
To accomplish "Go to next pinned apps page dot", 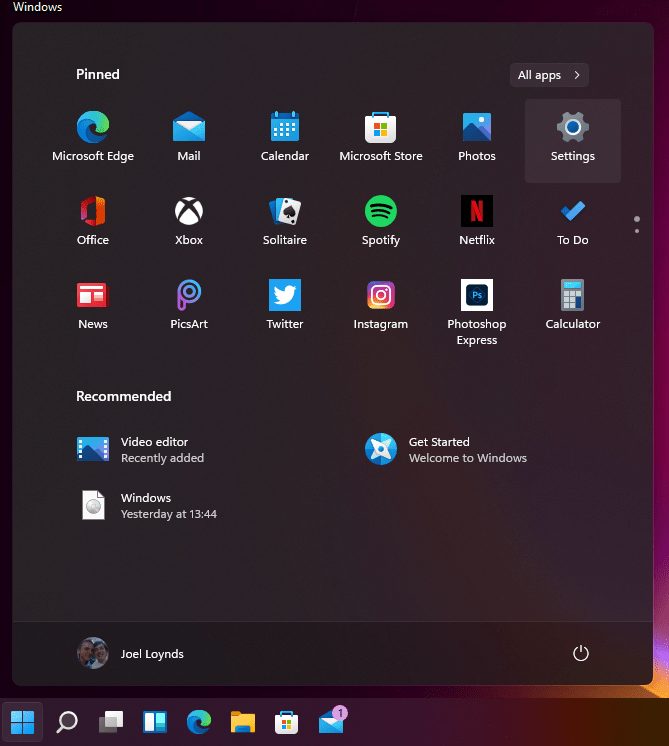I will pyautogui.click(x=637, y=231).
